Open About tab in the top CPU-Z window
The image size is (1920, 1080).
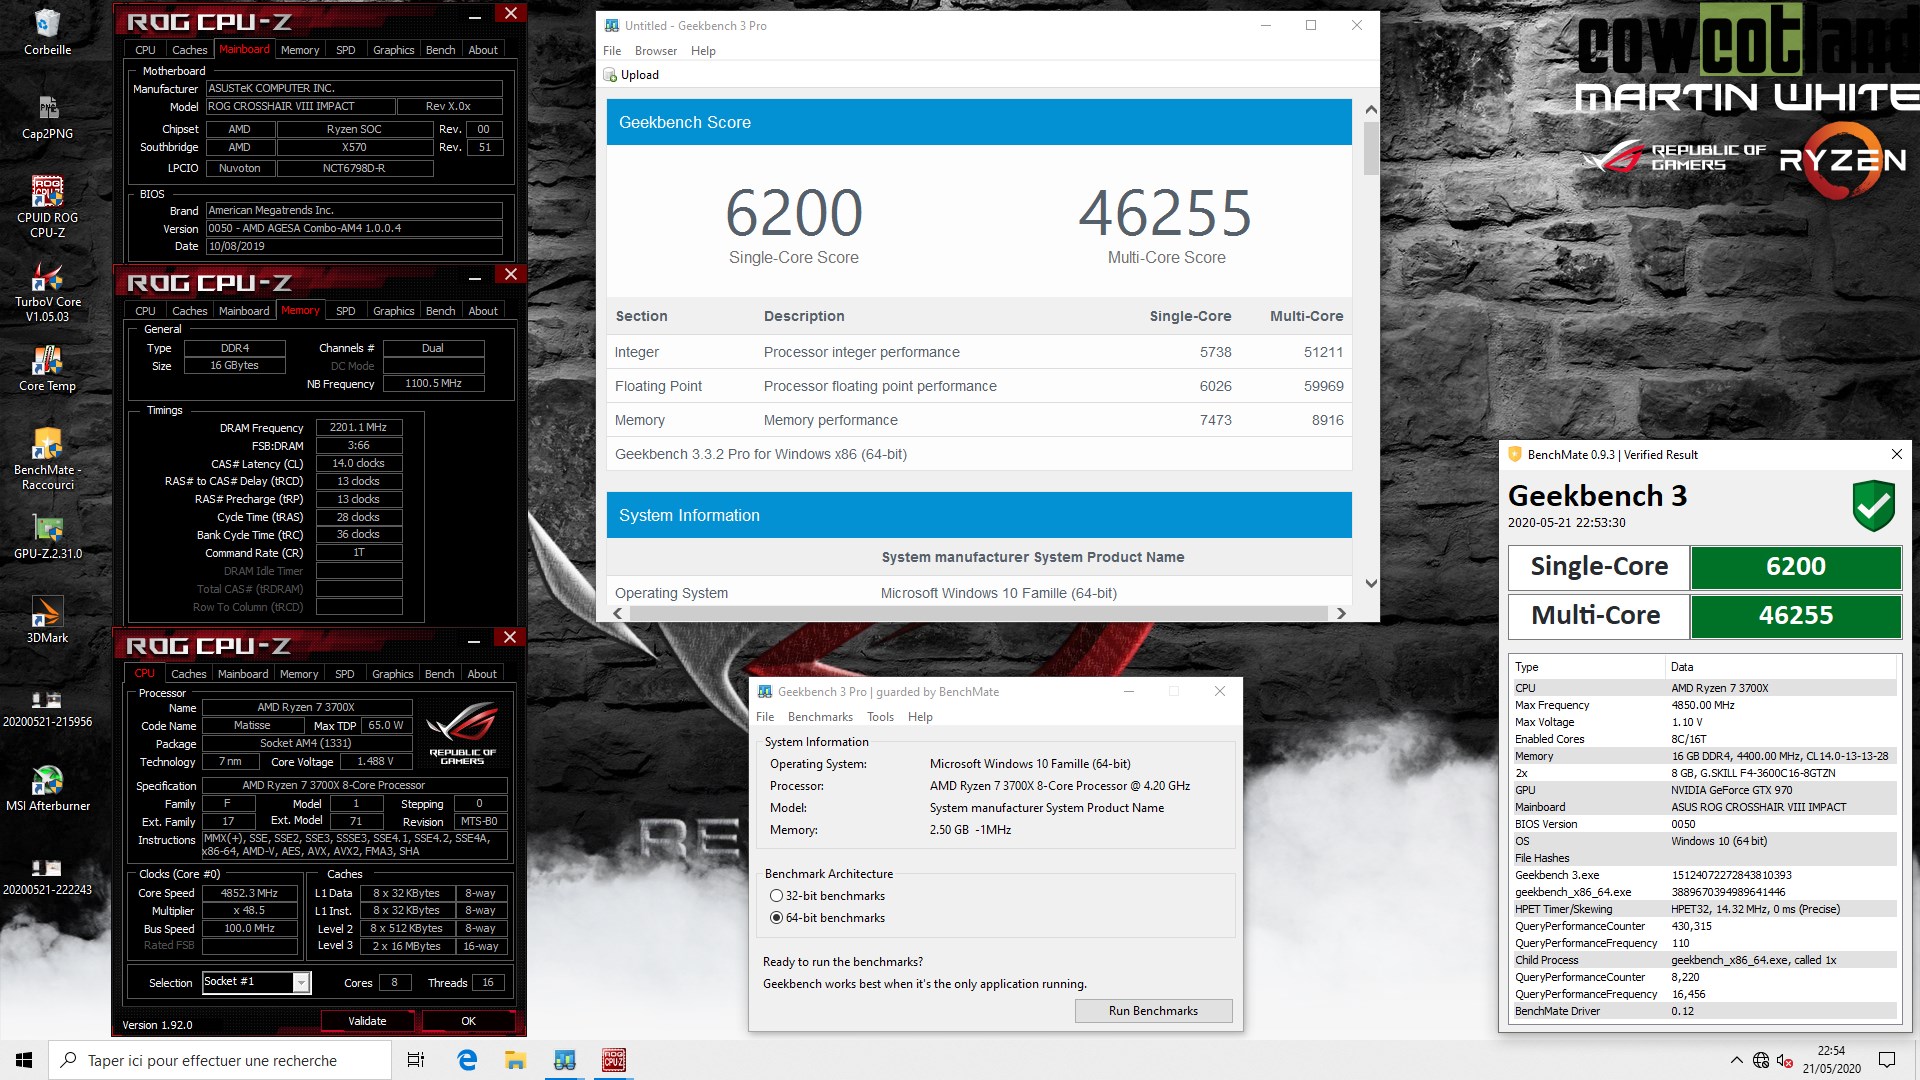point(483,50)
